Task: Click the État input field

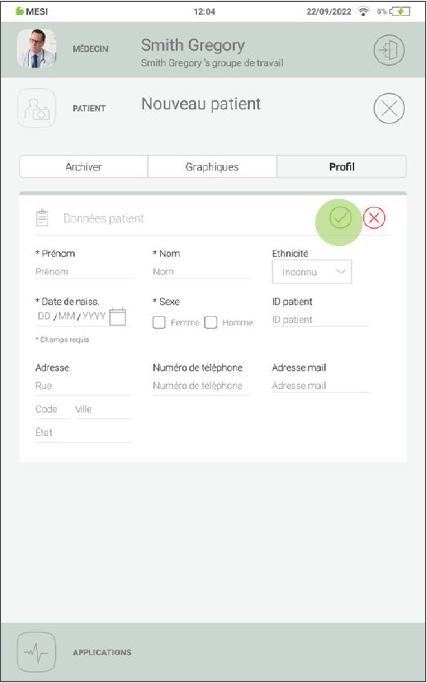Action: pos(83,433)
